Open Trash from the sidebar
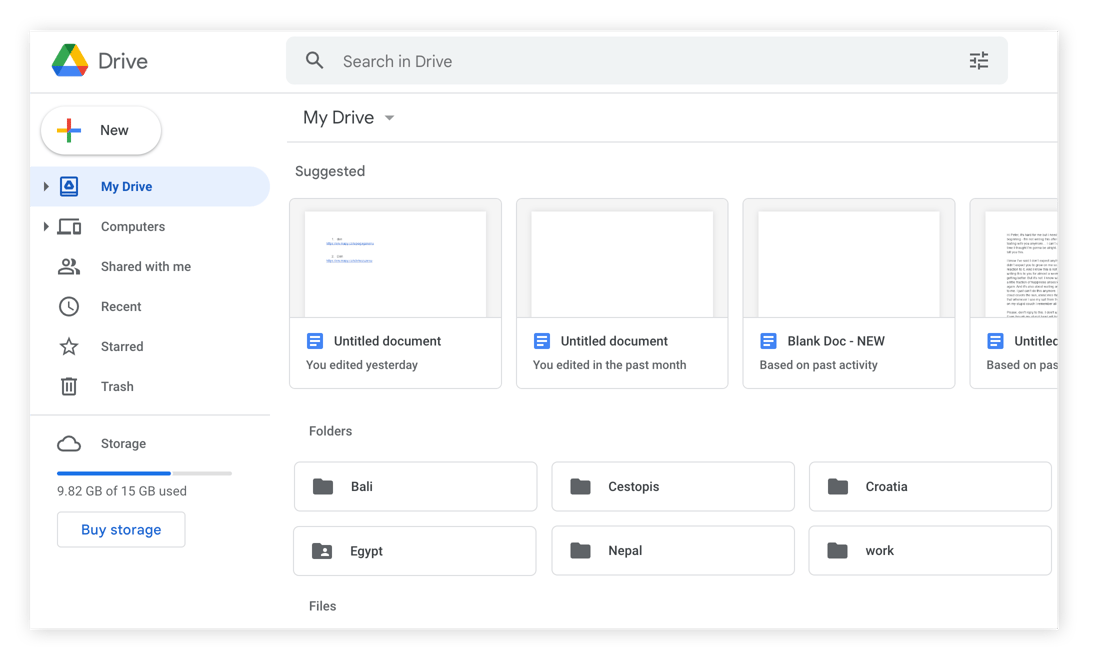Viewport: 1094px width, 664px height. click(117, 387)
